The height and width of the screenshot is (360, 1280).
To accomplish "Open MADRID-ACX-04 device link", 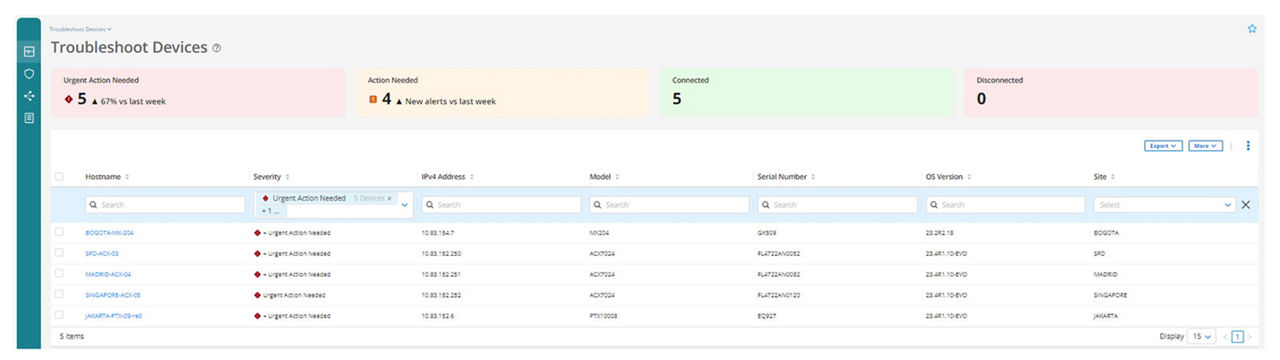I will [108, 274].
